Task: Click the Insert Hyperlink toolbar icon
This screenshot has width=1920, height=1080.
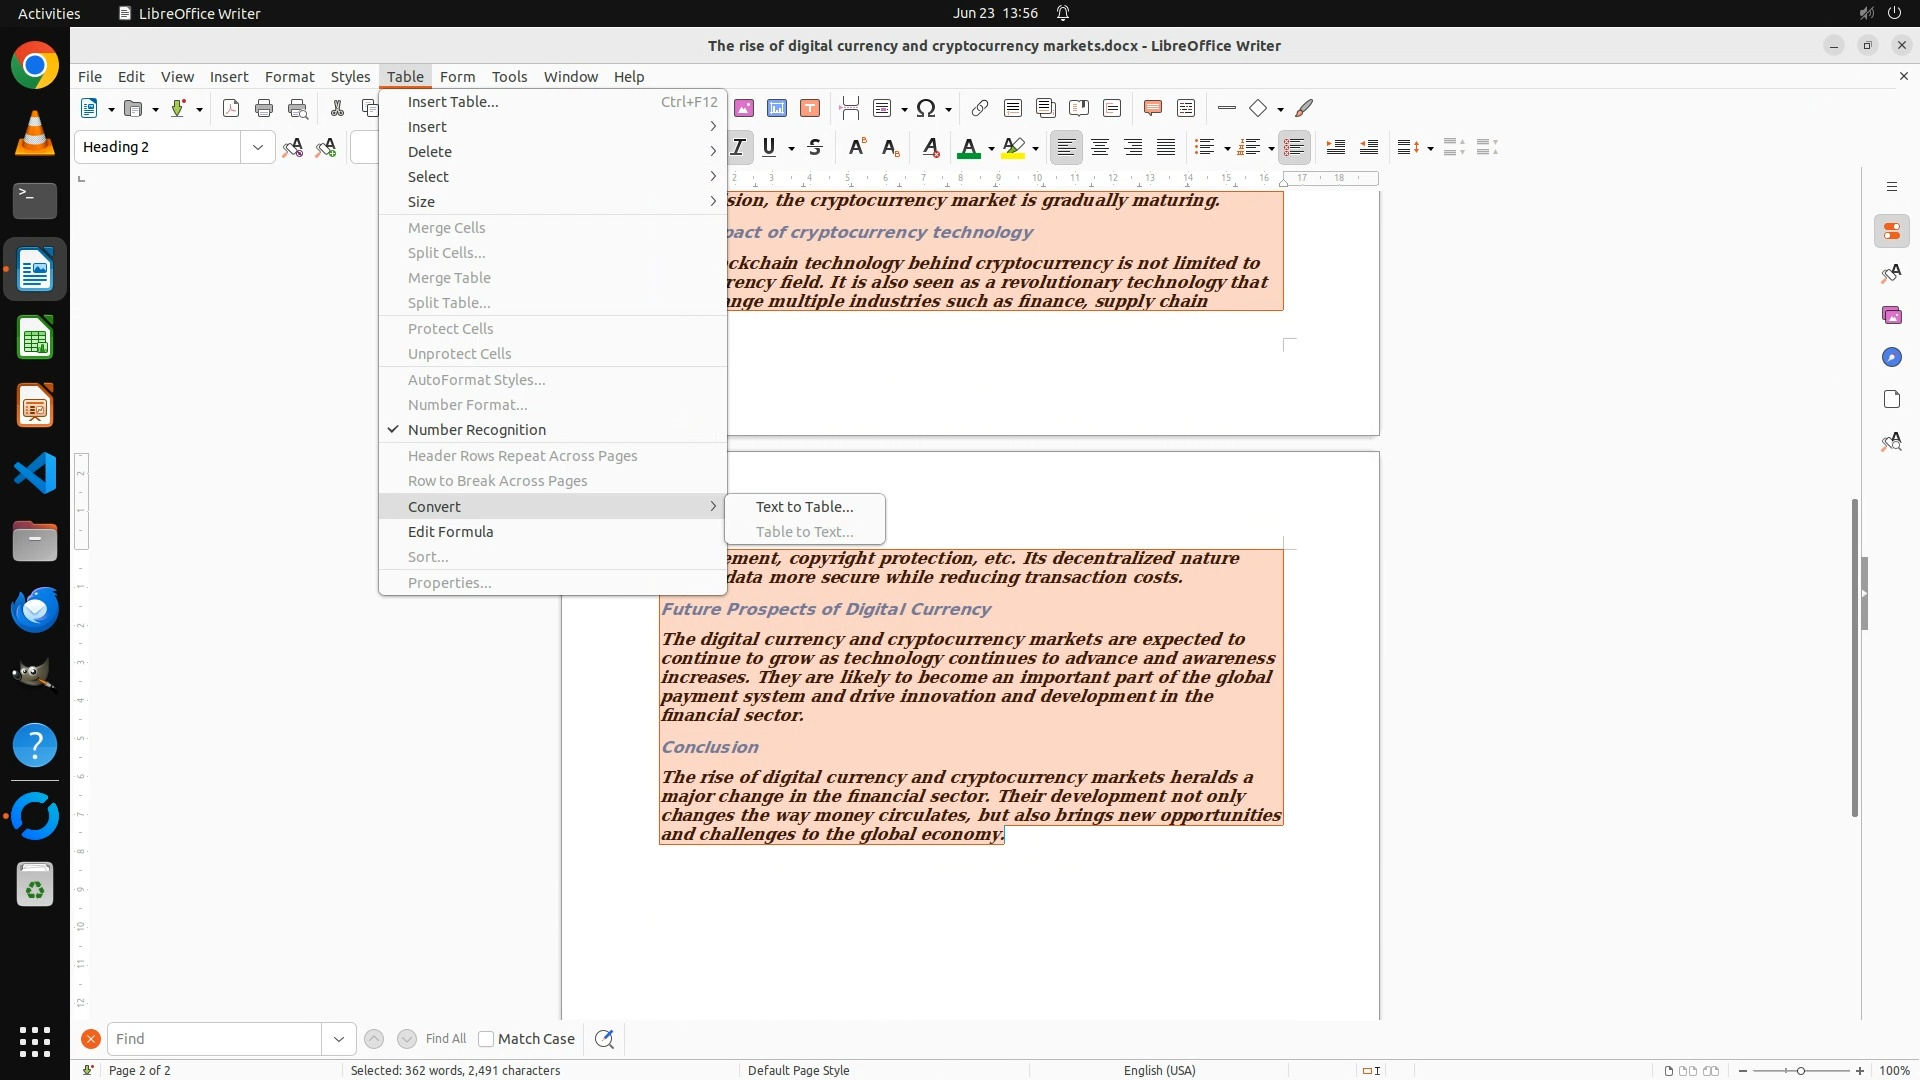Action: click(980, 108)
